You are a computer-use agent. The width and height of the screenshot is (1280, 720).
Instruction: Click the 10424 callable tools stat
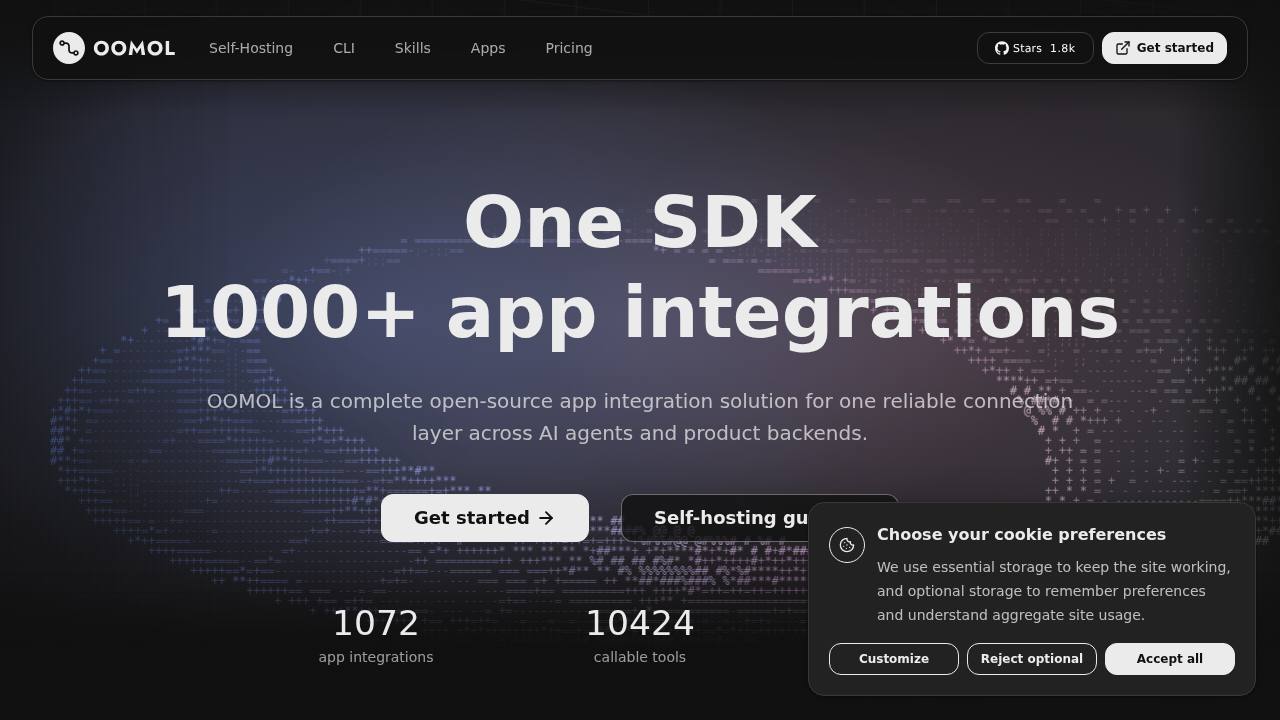[640, 635]
